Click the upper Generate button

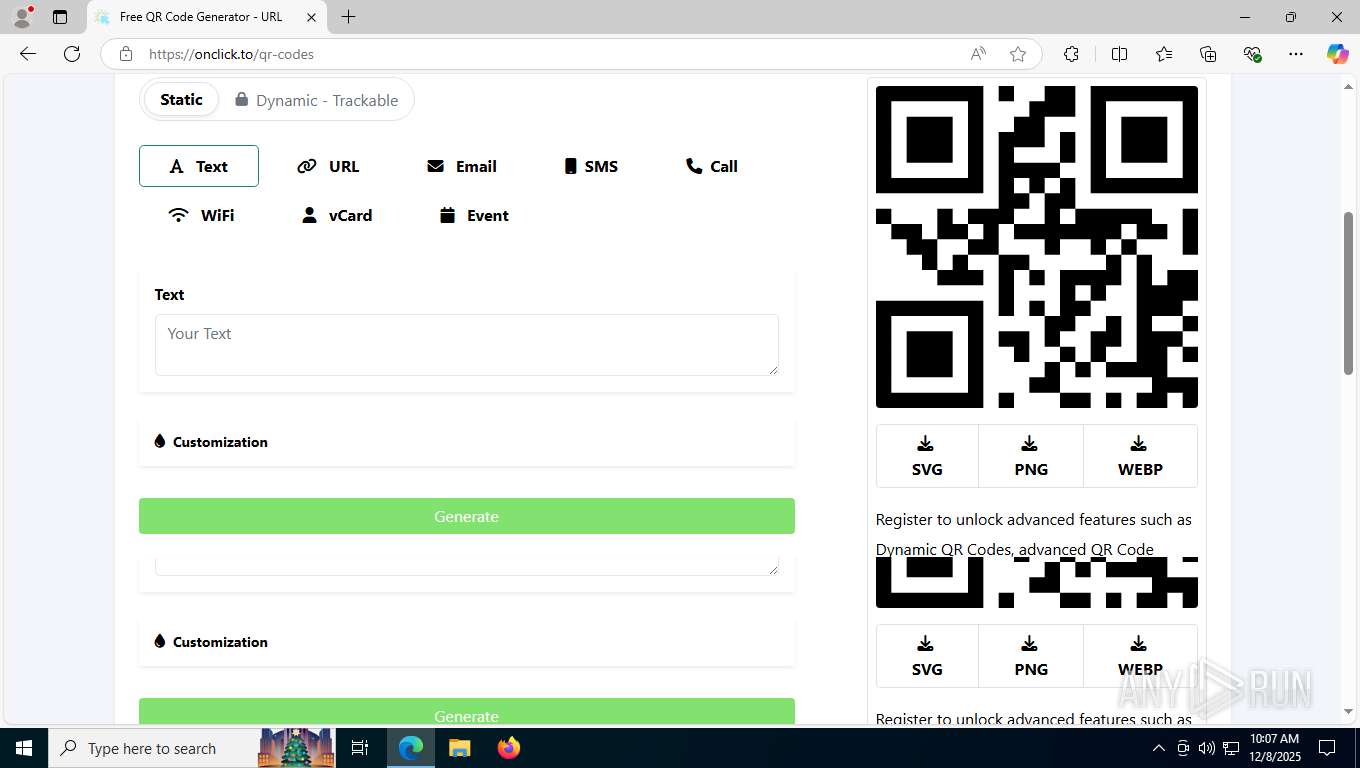tap(467, 516)
